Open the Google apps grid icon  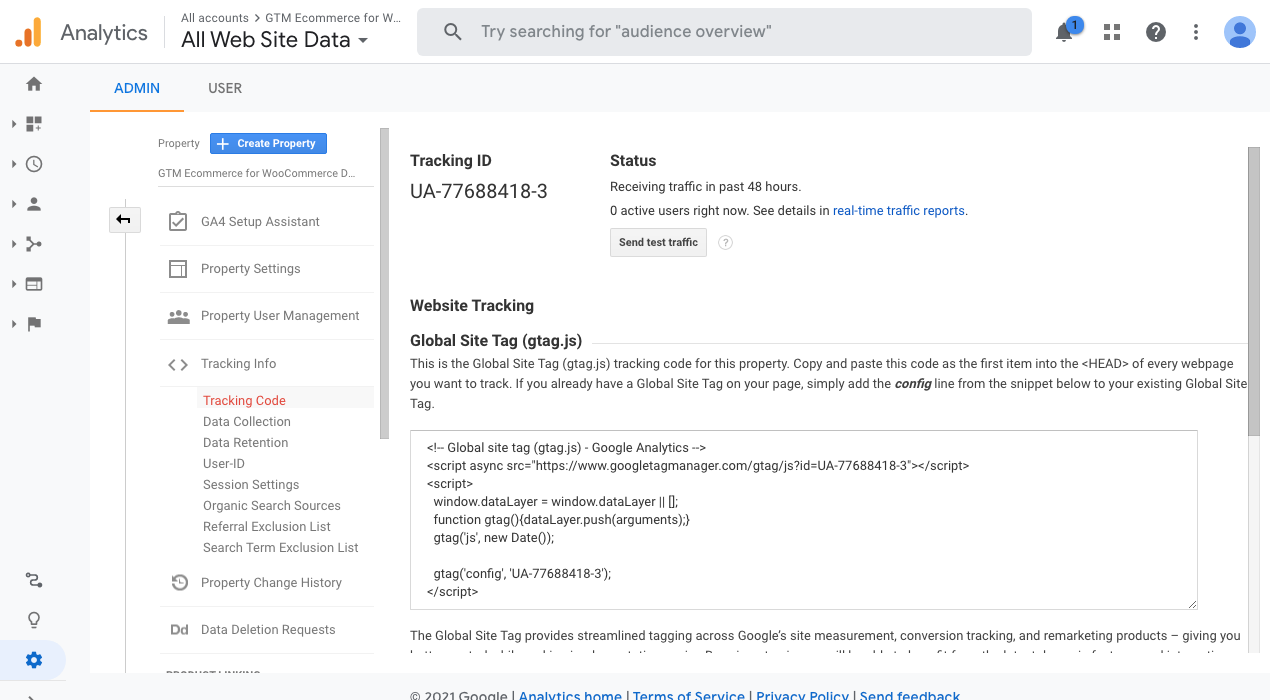[1112, 32]
